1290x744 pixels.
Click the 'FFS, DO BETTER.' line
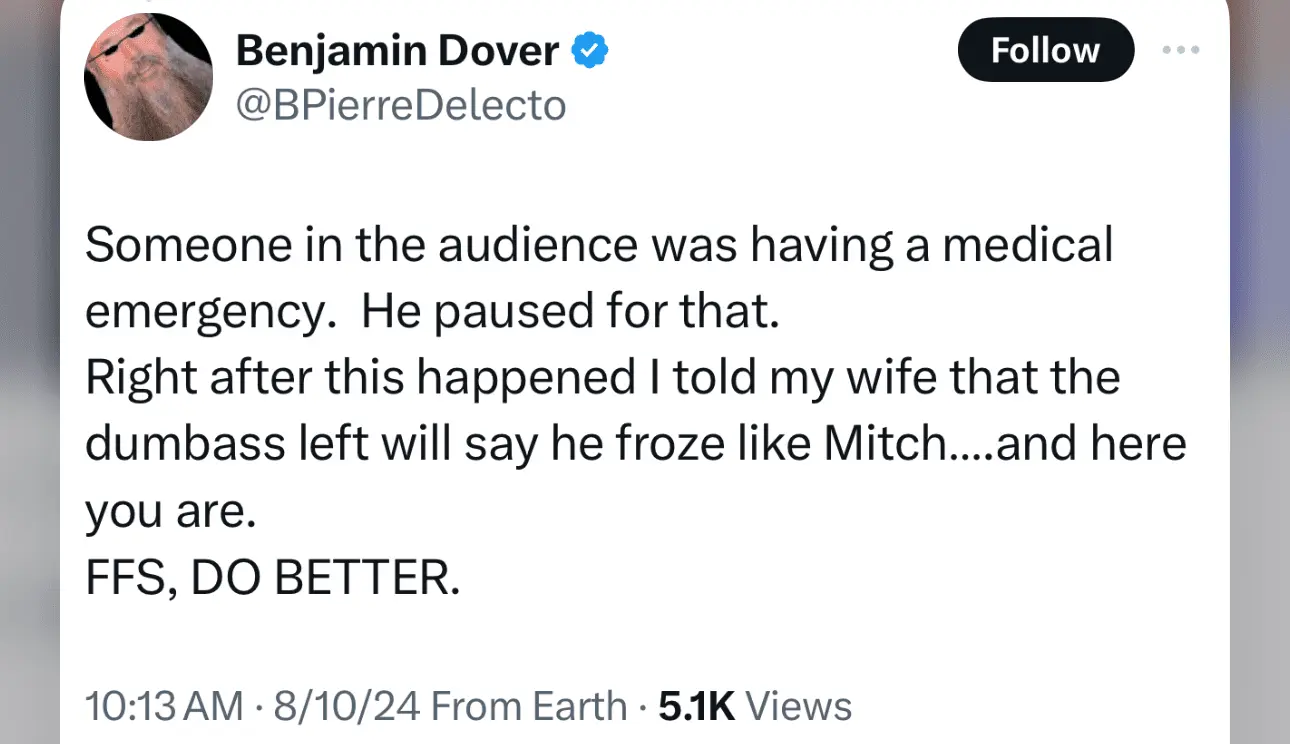[x=273, y=579]
